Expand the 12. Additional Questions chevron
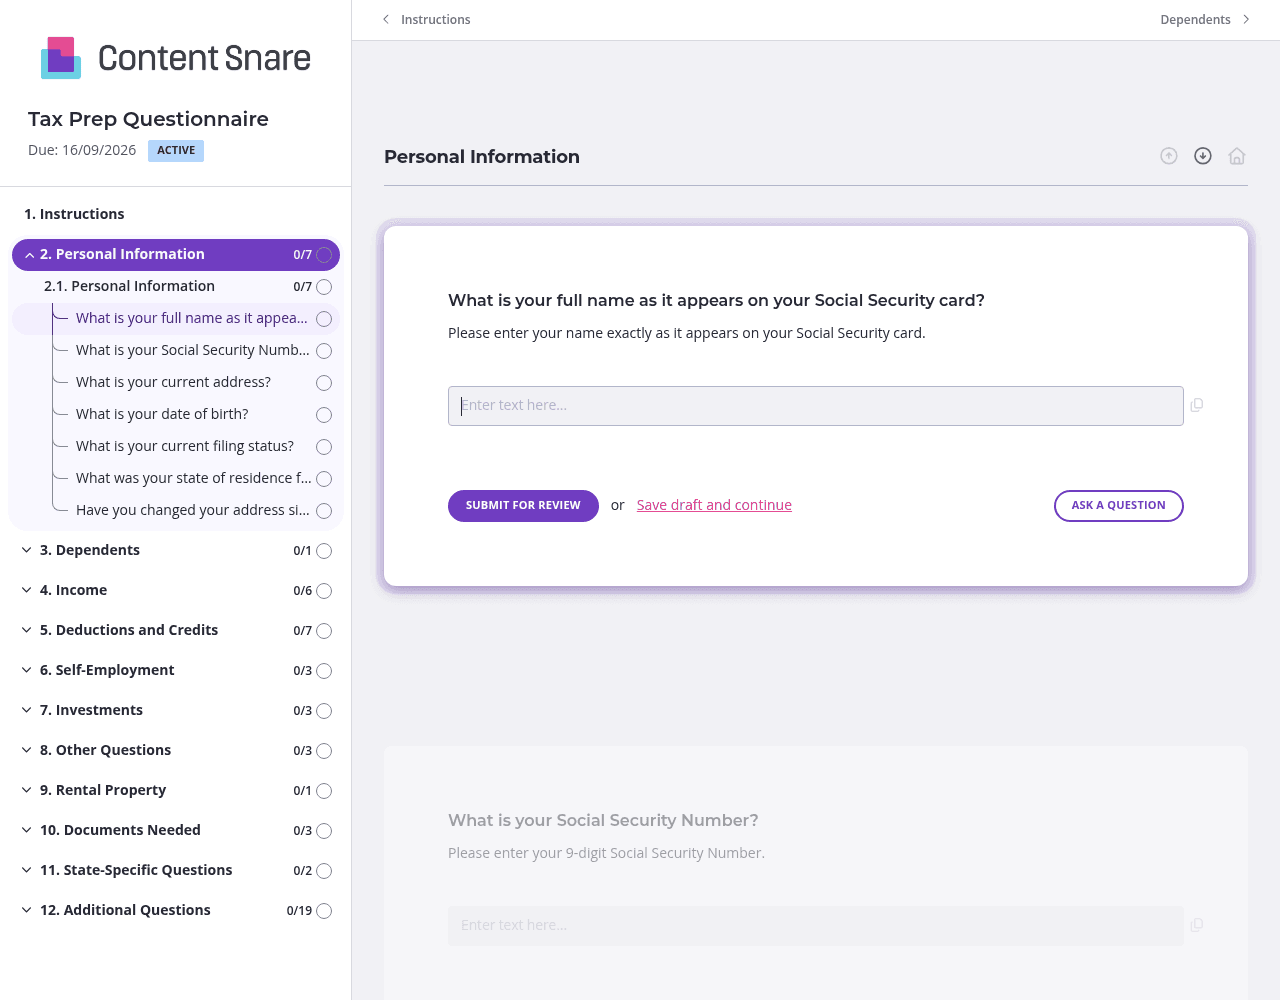Image resolution: width=1280 pixels, height=1000 pixels. coord(27,910)
